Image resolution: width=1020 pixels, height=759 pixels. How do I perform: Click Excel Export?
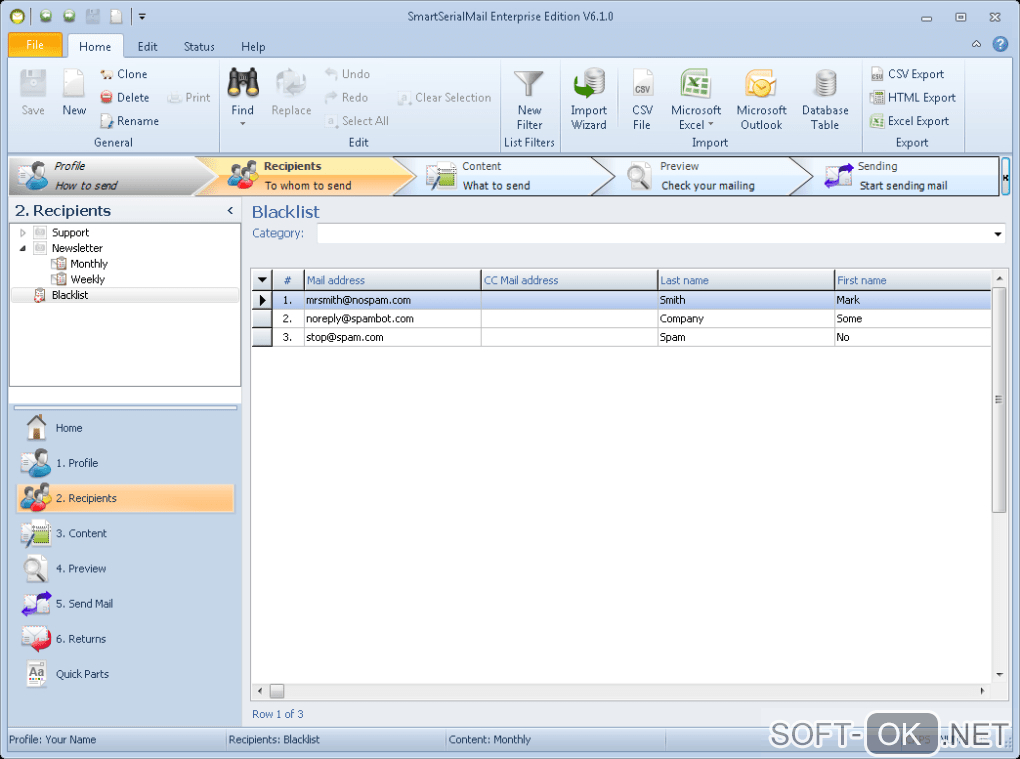909,121
